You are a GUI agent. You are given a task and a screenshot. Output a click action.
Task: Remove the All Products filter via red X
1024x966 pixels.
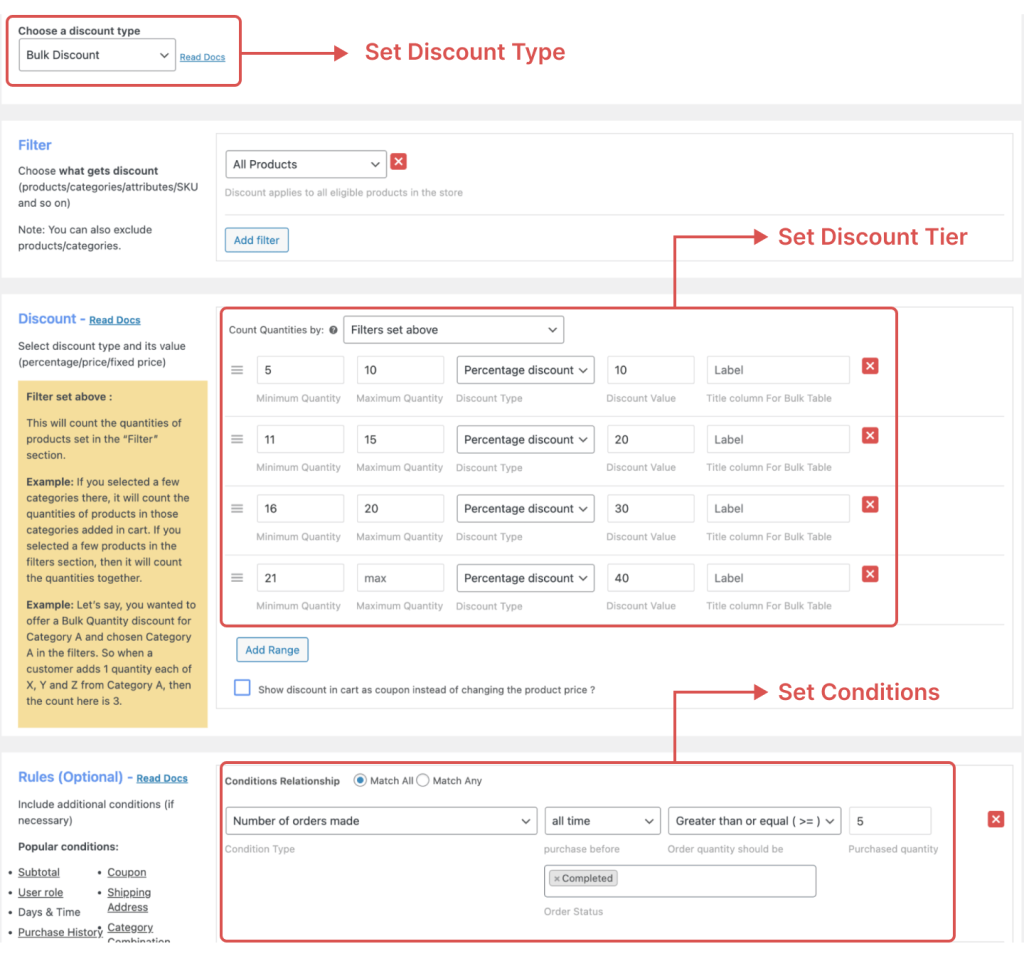coord(398,161)
